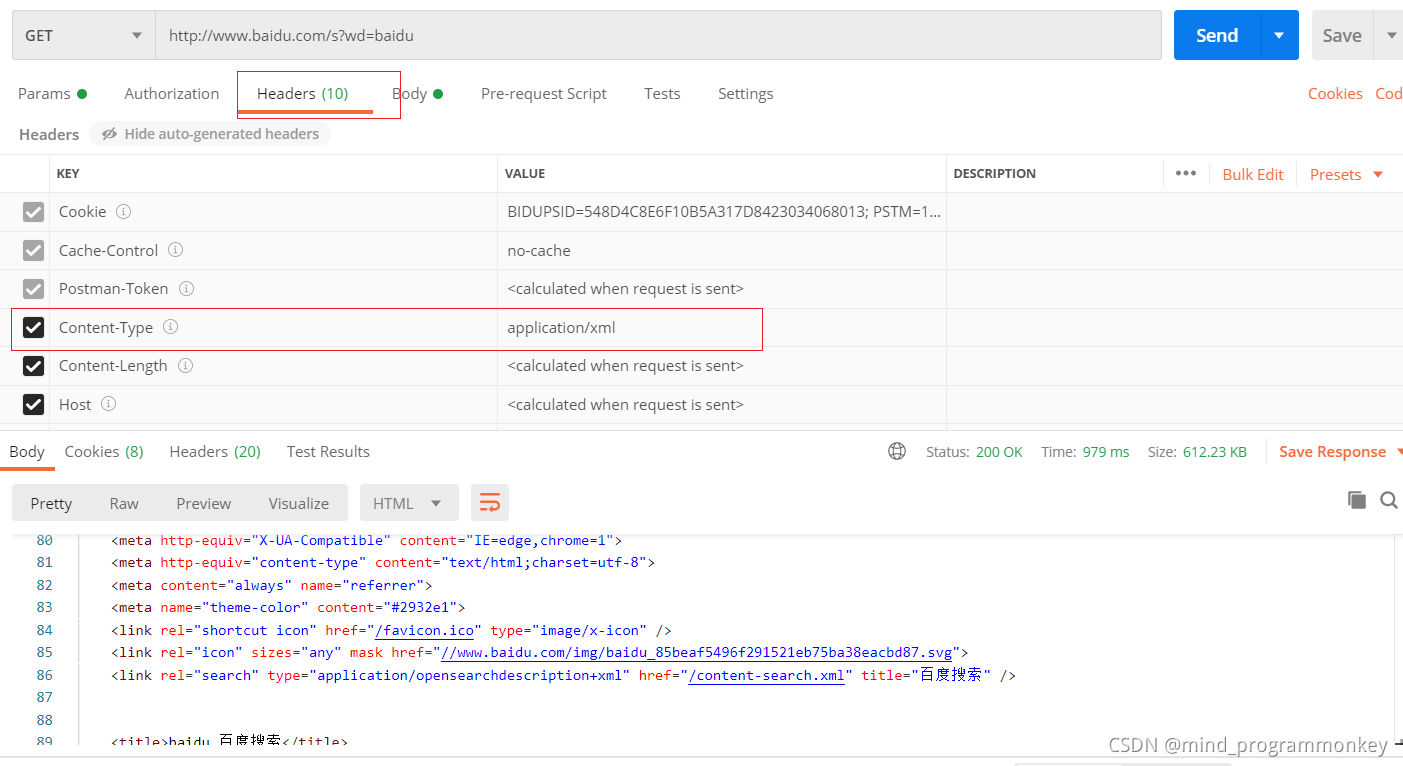
Task: Click the Size 612.23 KB text
Action: [x=1197, y=452]
